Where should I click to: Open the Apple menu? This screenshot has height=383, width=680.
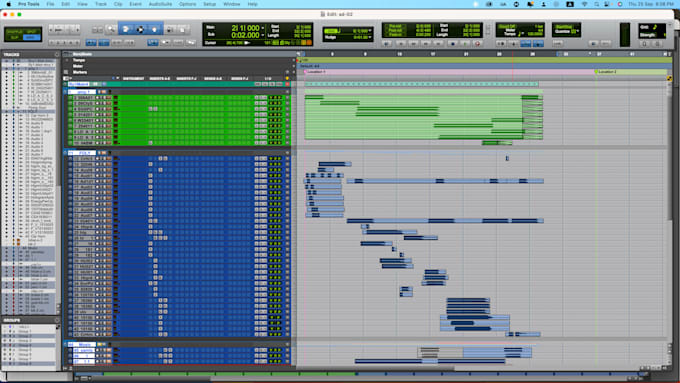[8, 4]
